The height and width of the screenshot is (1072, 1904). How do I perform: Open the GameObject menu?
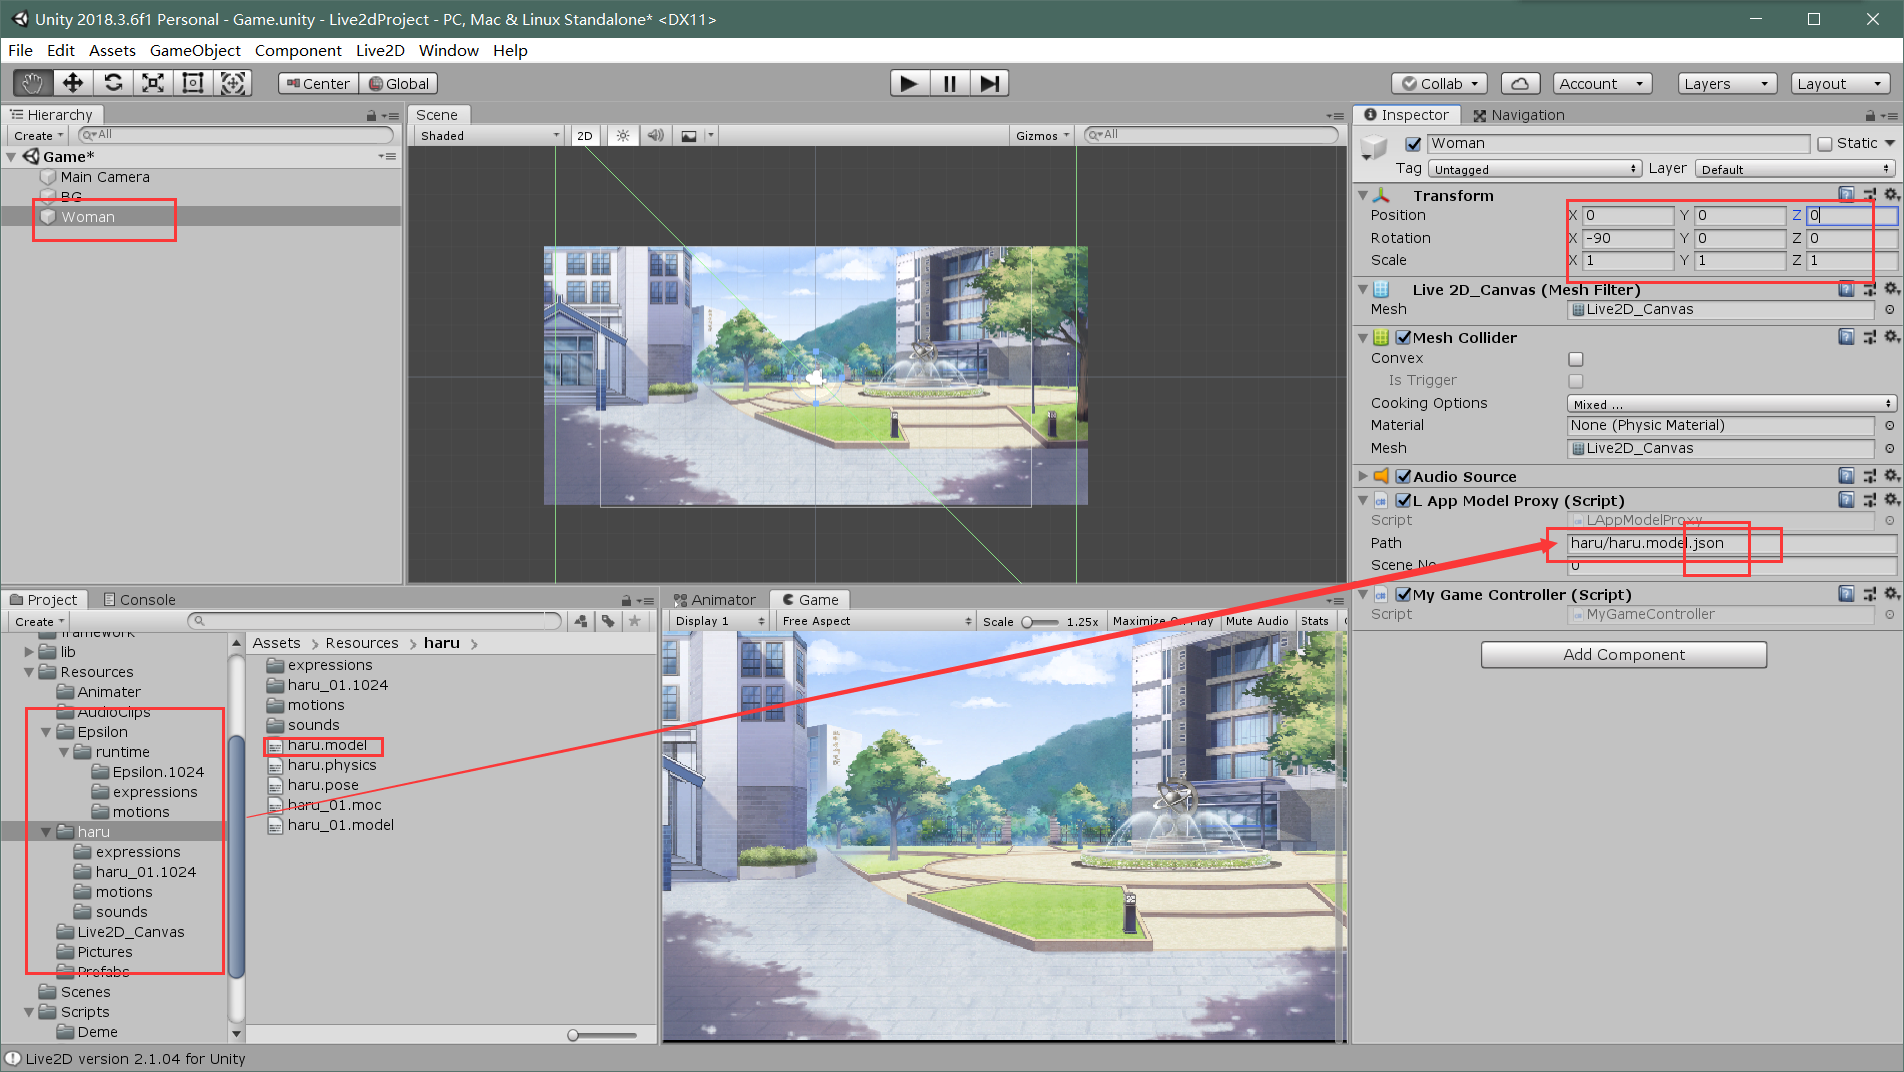coord(195,50)
